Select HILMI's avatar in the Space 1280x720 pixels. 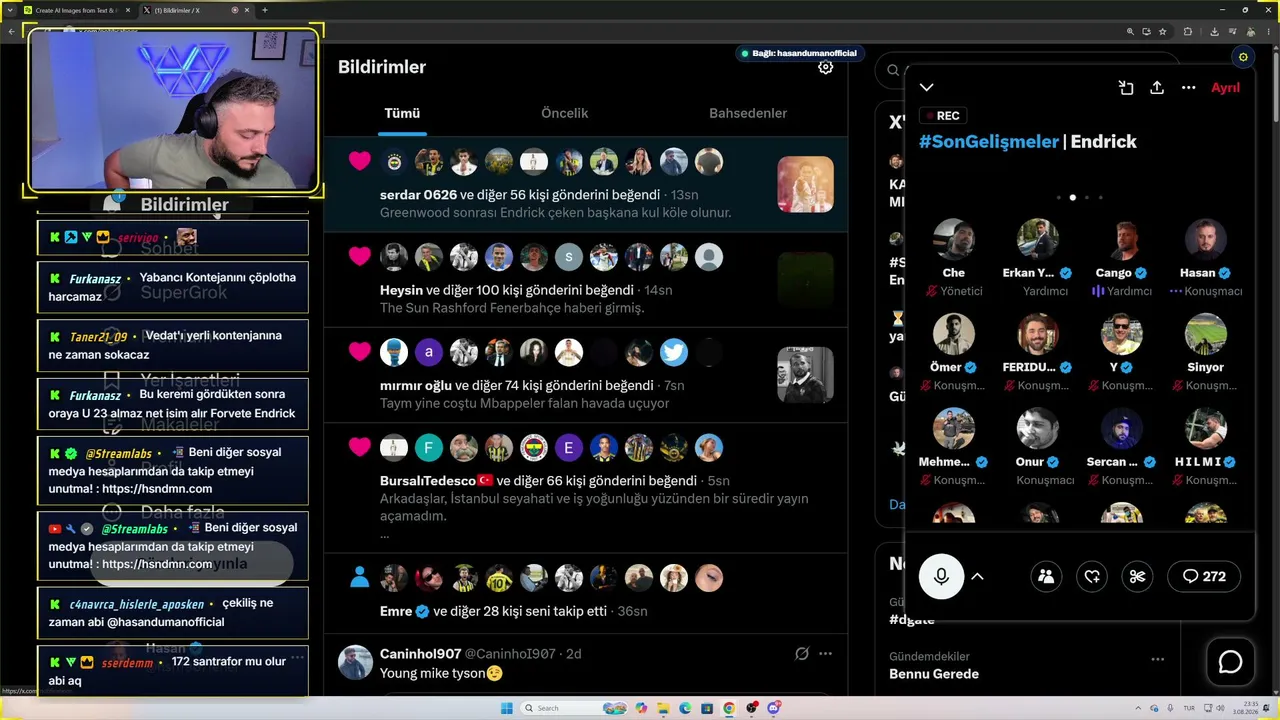1206,429
